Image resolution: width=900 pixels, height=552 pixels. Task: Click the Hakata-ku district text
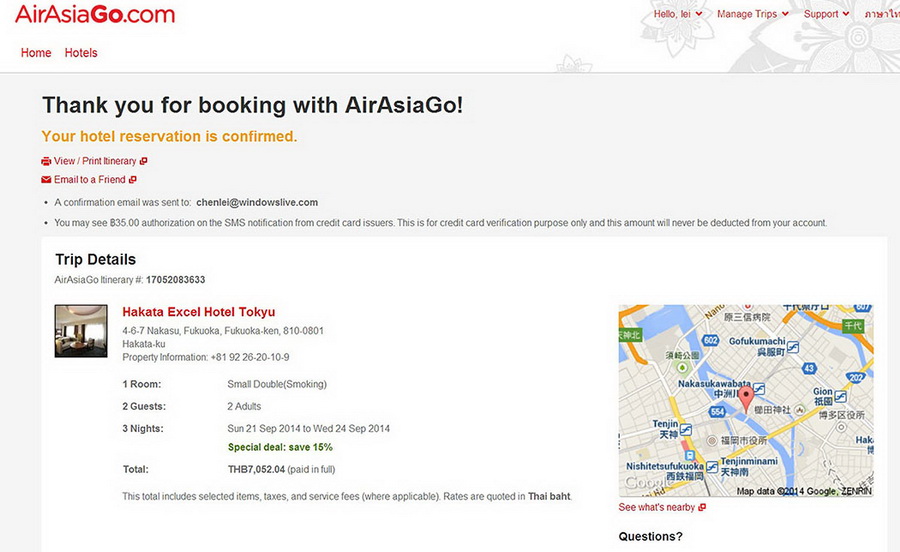tap(143, 344)
